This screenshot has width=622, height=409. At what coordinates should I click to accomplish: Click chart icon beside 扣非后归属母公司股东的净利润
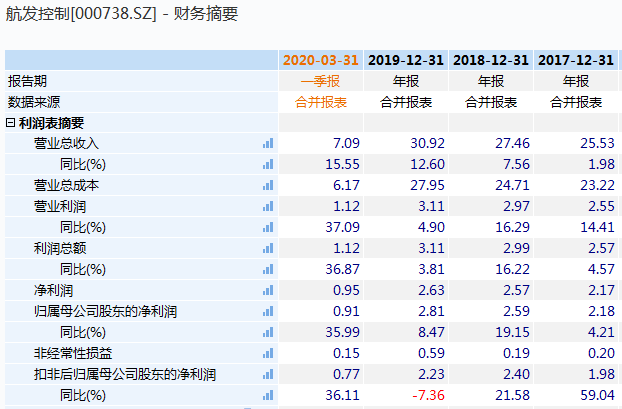pyautogui.click(x=268, y=374)
